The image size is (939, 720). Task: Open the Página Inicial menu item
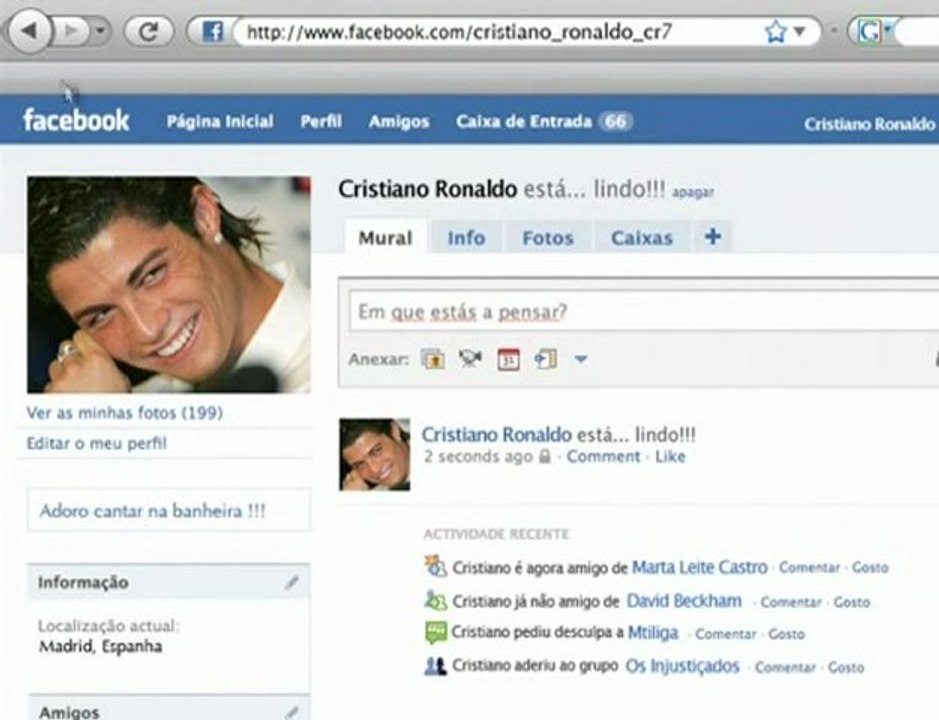pos(220,122)
